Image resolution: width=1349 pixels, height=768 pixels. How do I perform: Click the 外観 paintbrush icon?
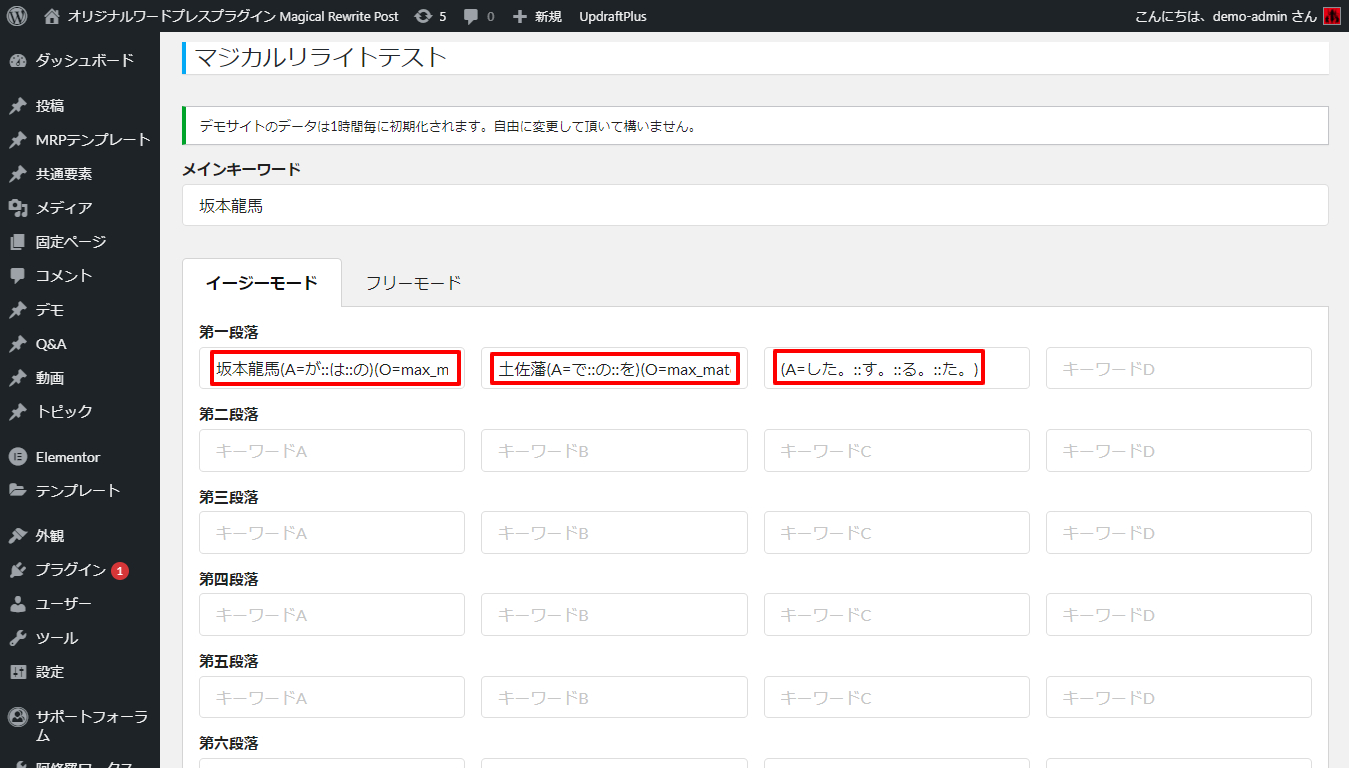pyautogui.click(x=17, y=536)
